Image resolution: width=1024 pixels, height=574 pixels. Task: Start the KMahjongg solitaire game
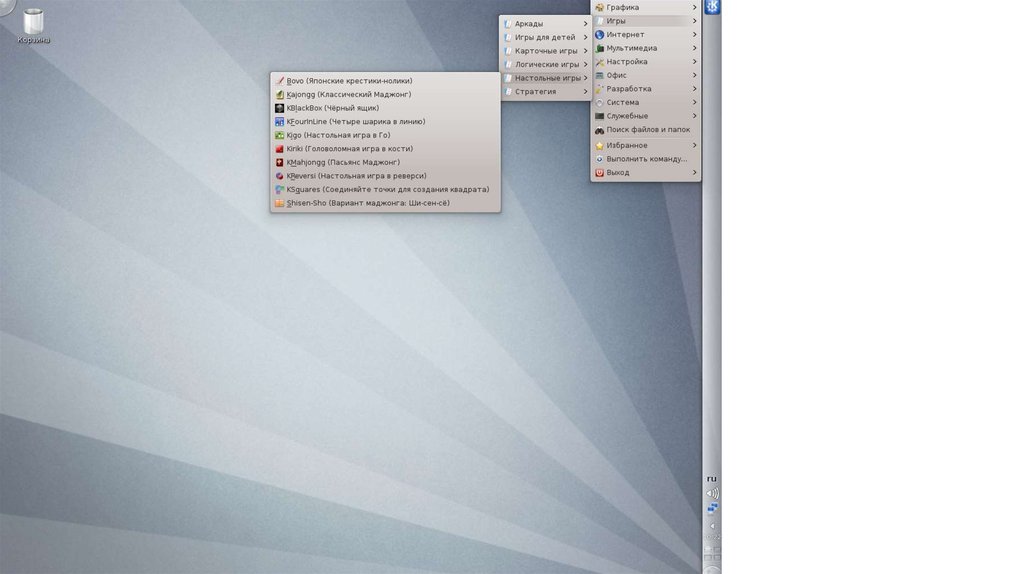tap(342, 162)
